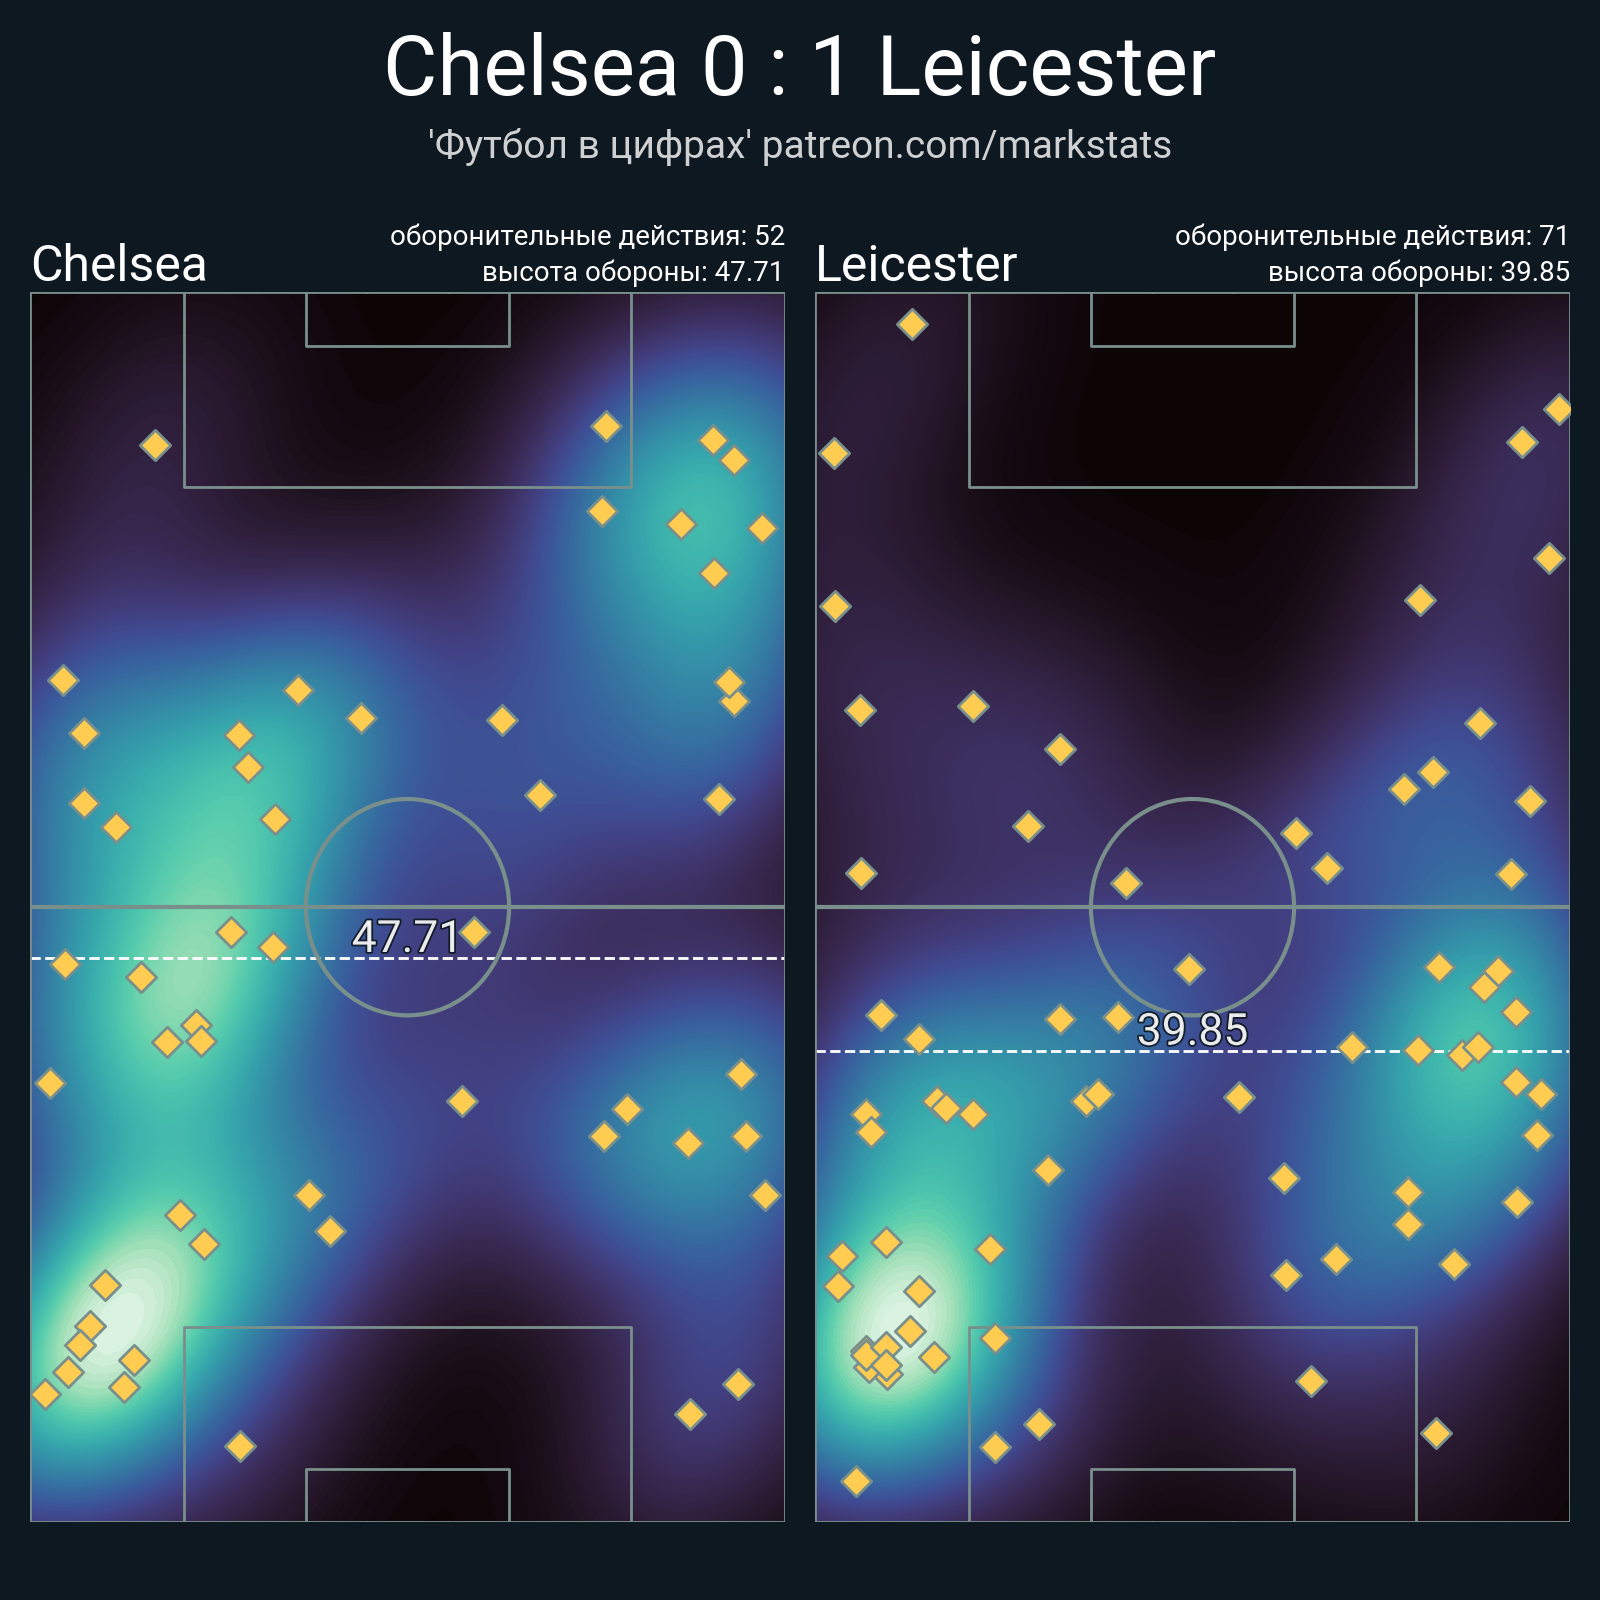This screenshot has width=1600, height=1600.
Task: Click the diamond at Leicester's bottom-left pitch corner
Action: tap(856, 1481)
